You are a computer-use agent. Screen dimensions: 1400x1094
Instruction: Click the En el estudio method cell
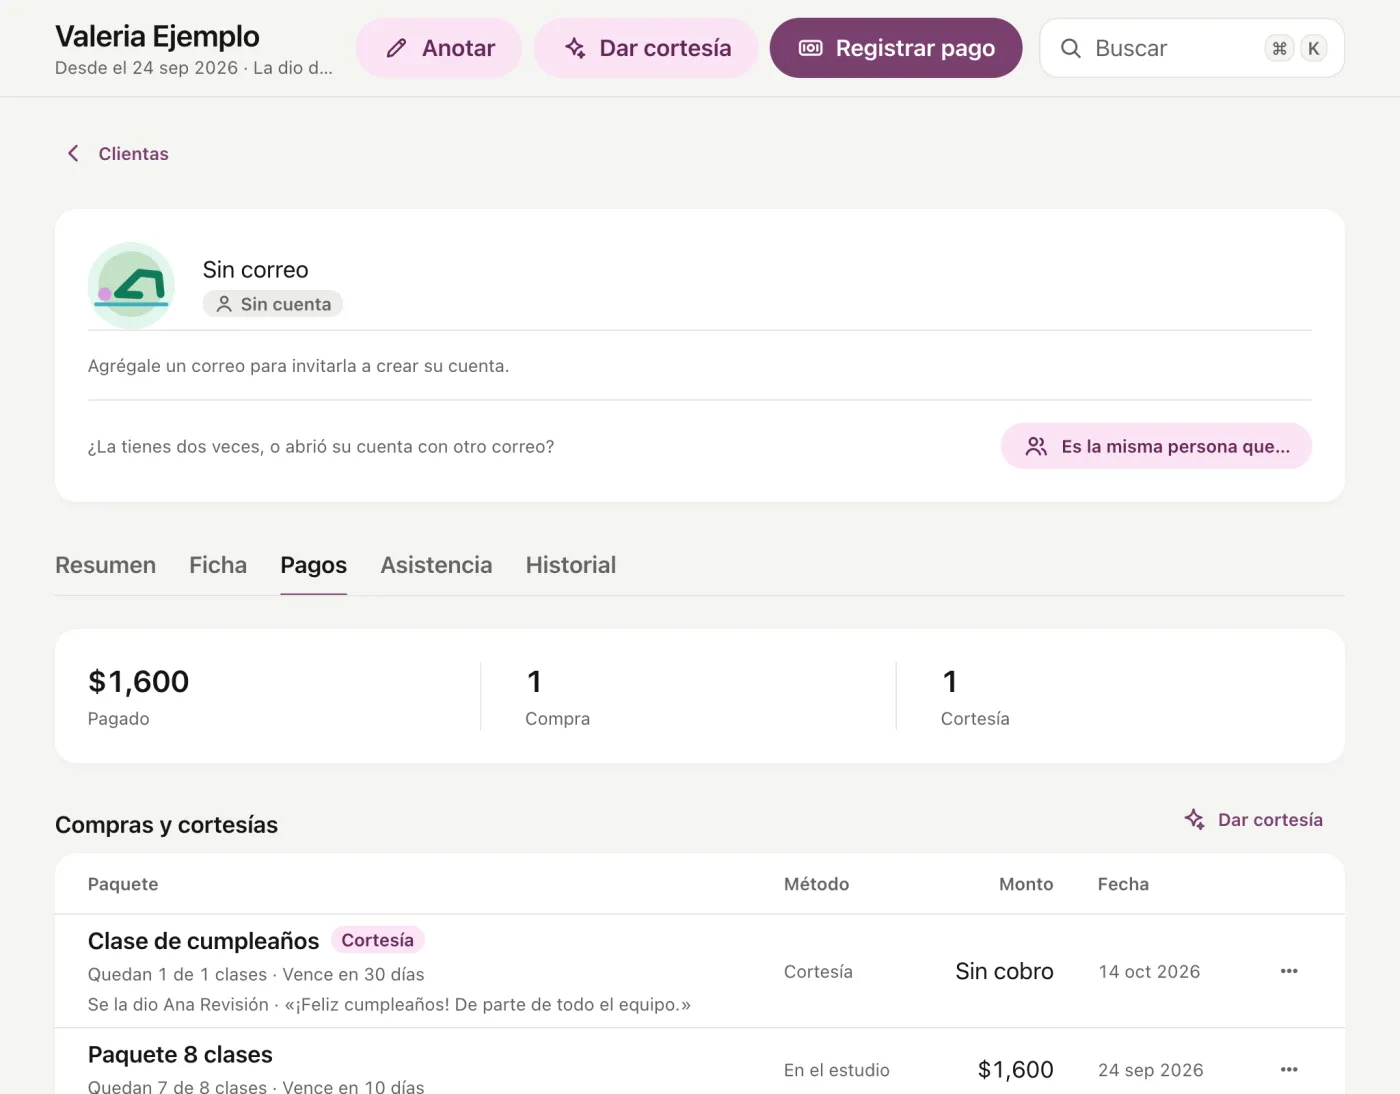click(x=837, y=1070)
